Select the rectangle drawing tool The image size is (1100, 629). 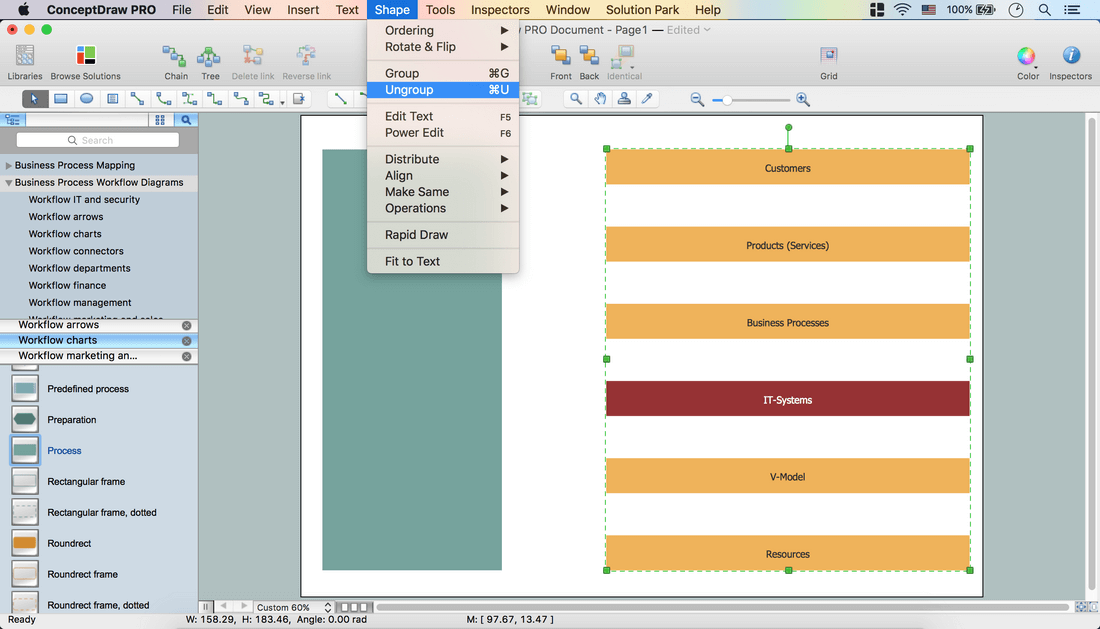click(61, 99)
